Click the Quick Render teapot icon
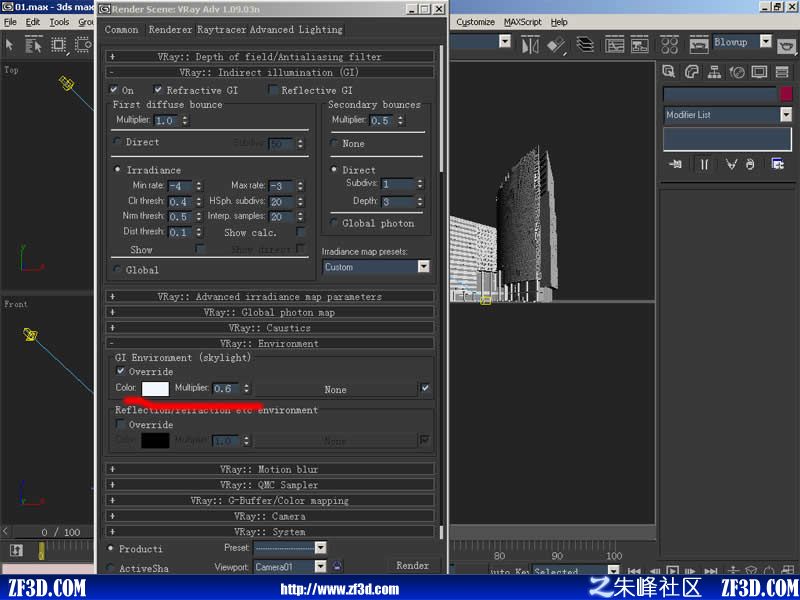The image size is (800, 600). [787, 47]
